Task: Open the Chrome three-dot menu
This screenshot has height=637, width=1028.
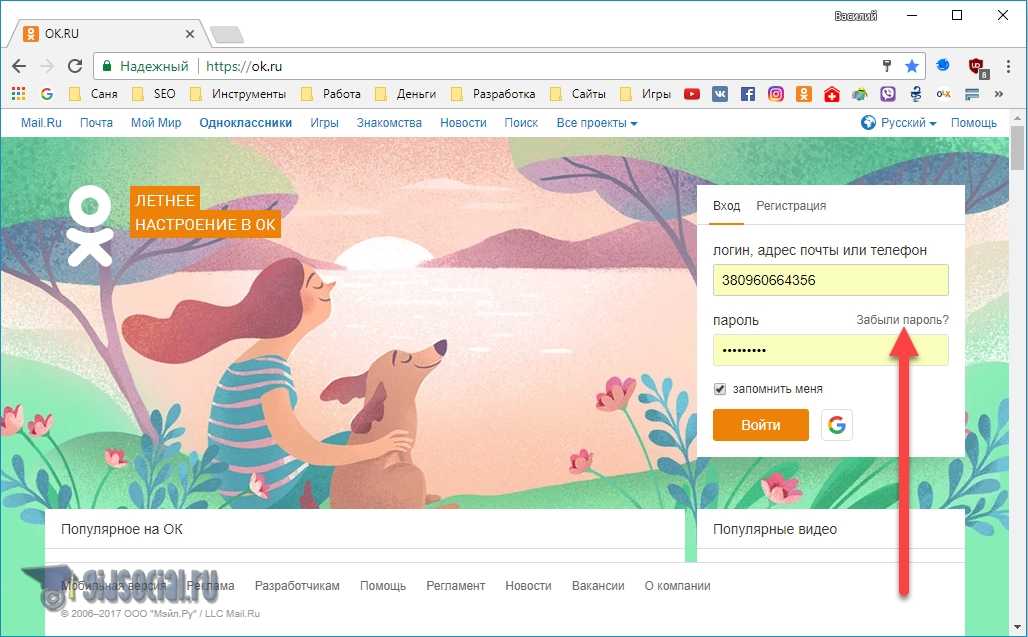Action: [1008, 66]
